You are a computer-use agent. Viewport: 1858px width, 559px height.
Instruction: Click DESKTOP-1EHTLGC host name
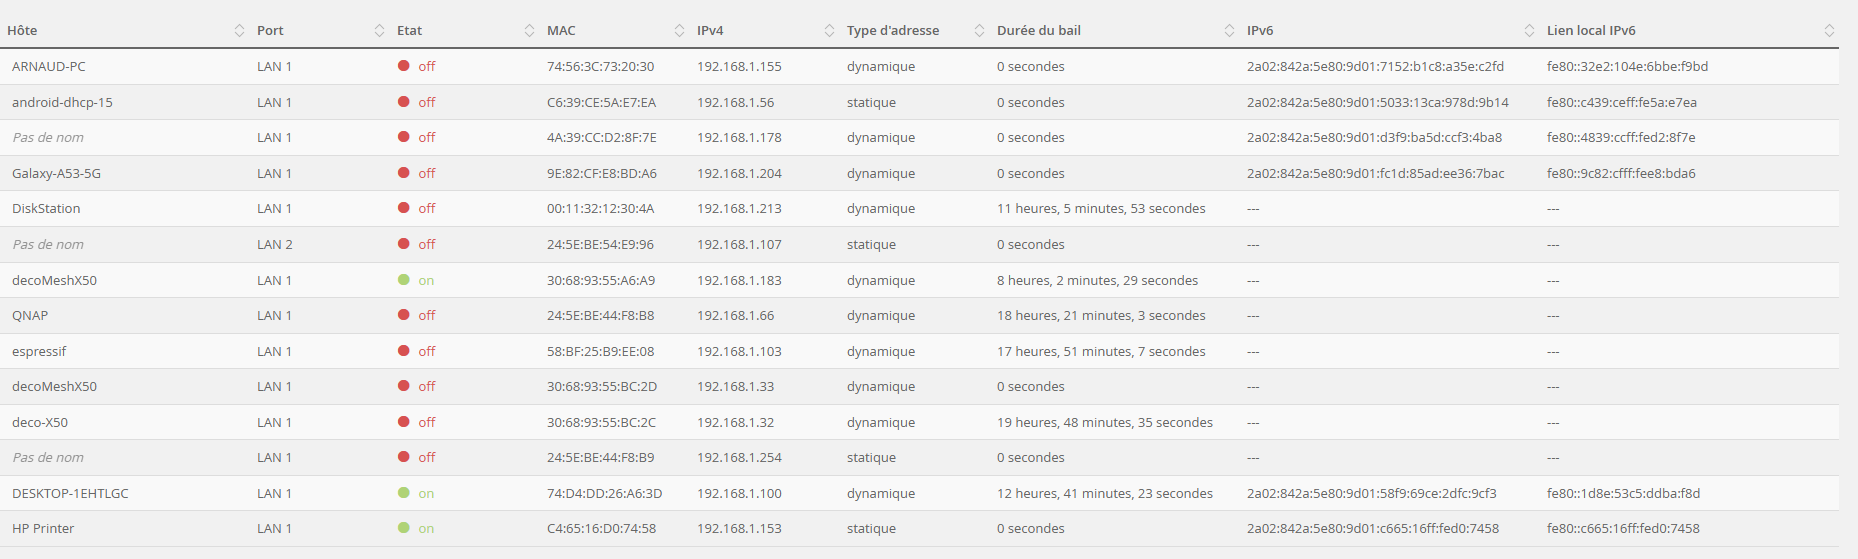(x=70, y=493)
